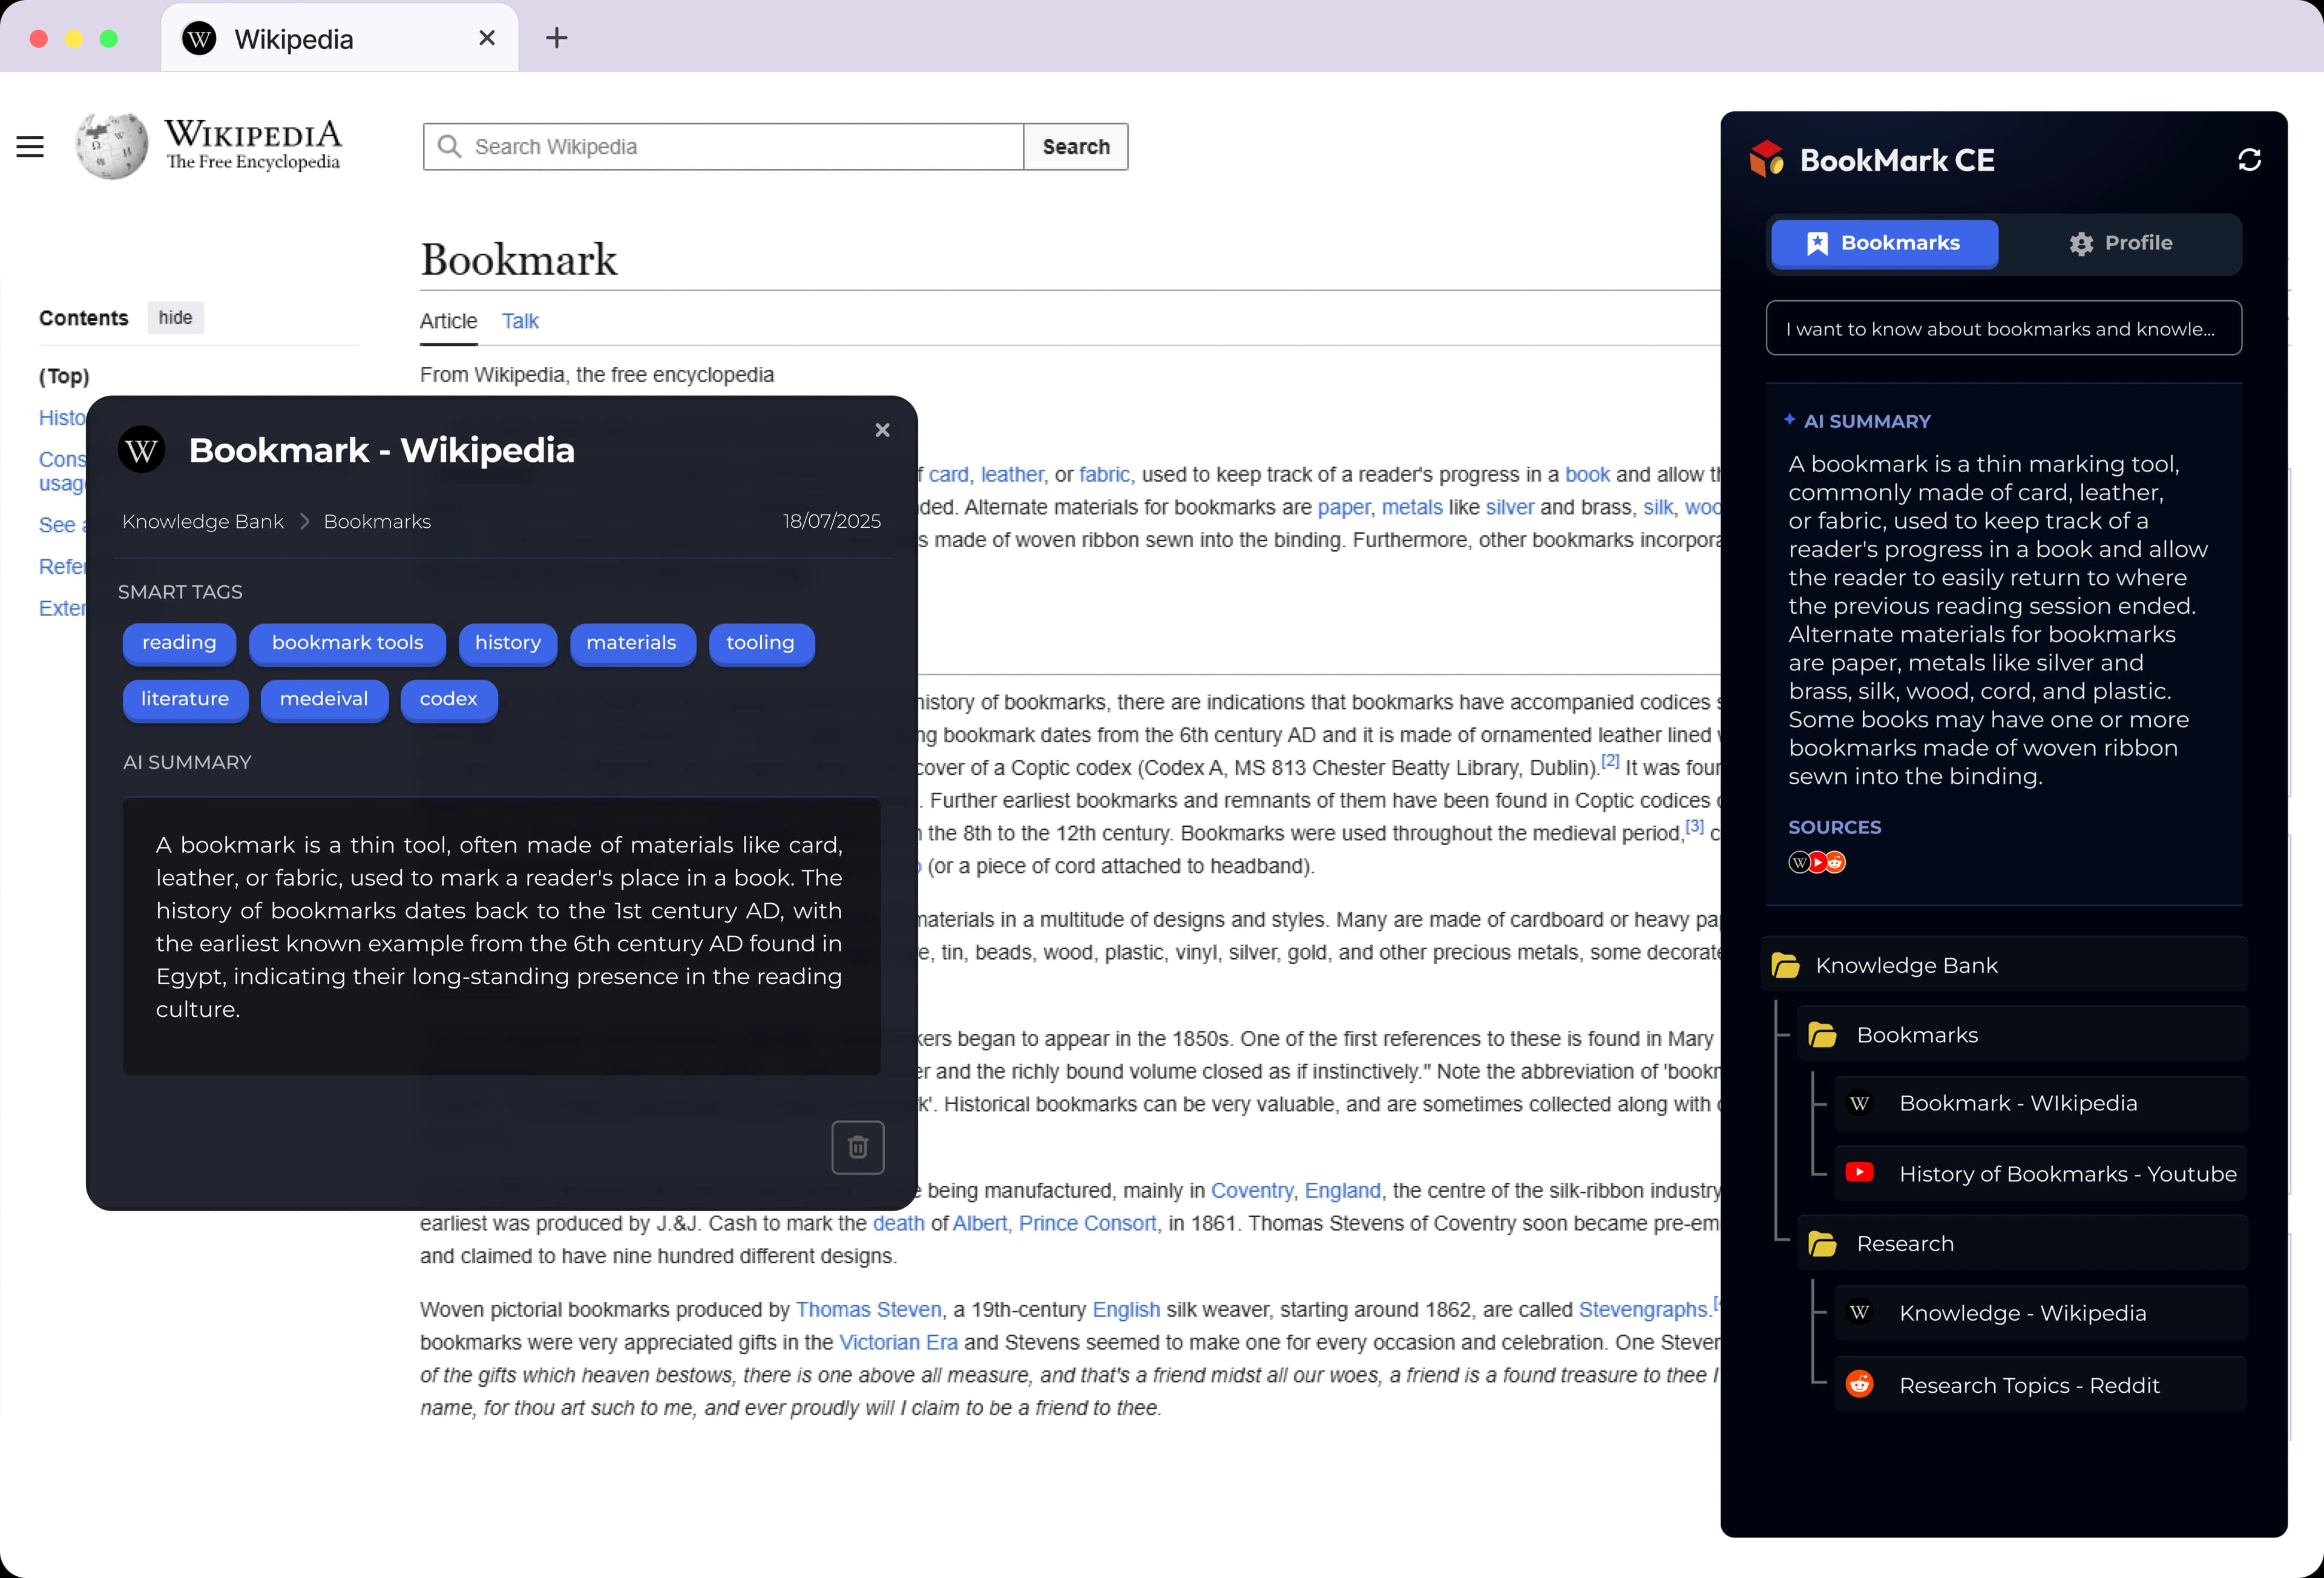
Task: Select the Bookmarks tab in extension
Action: pyautogui.click(x=1884, y=243)
